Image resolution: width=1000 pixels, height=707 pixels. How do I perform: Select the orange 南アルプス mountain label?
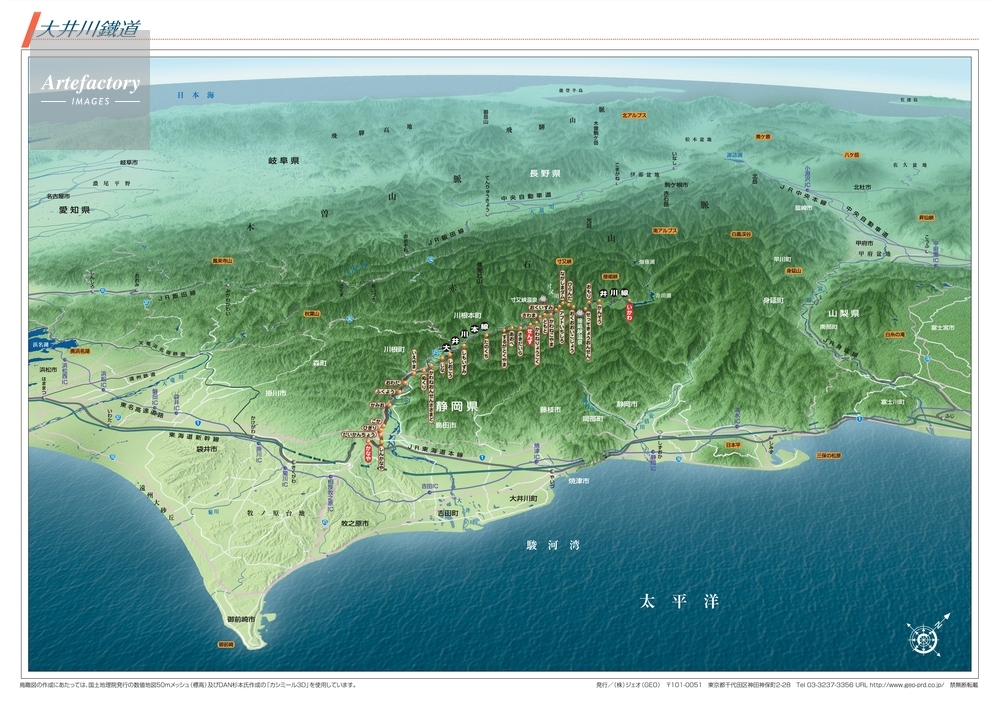(665, 230)
